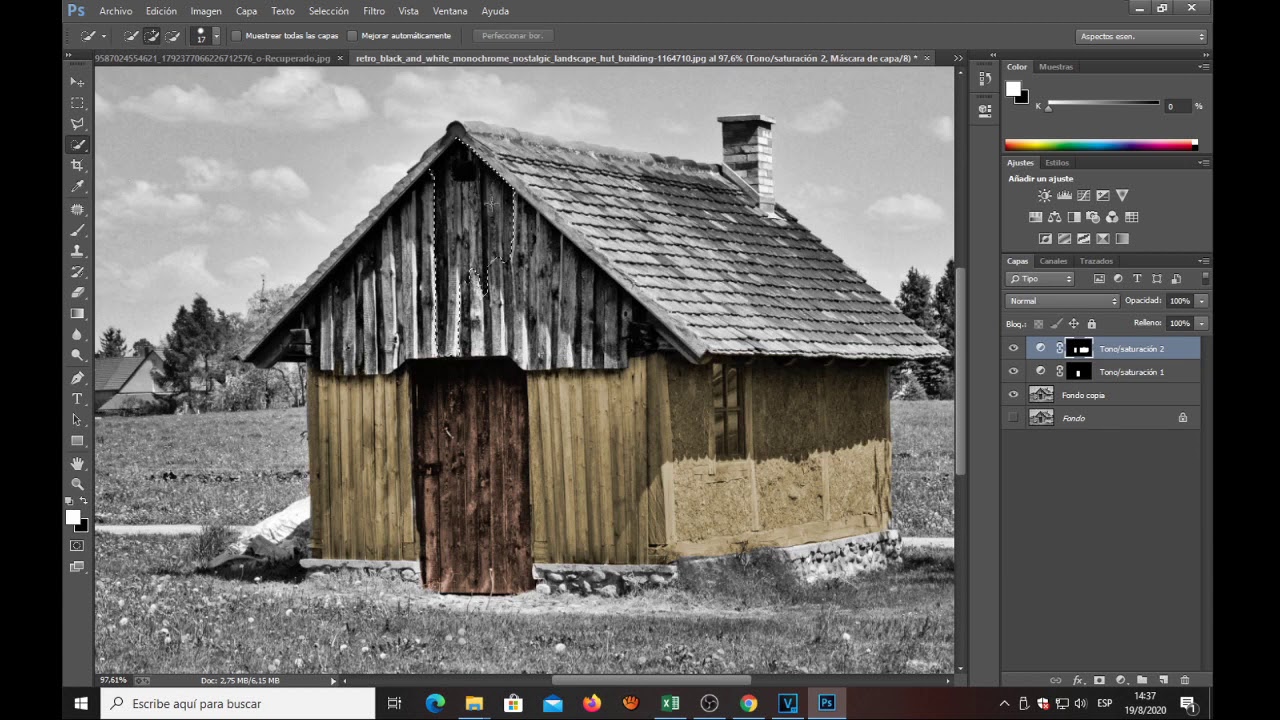
Task: Select the Pen tool
Action: click(77, 378)
